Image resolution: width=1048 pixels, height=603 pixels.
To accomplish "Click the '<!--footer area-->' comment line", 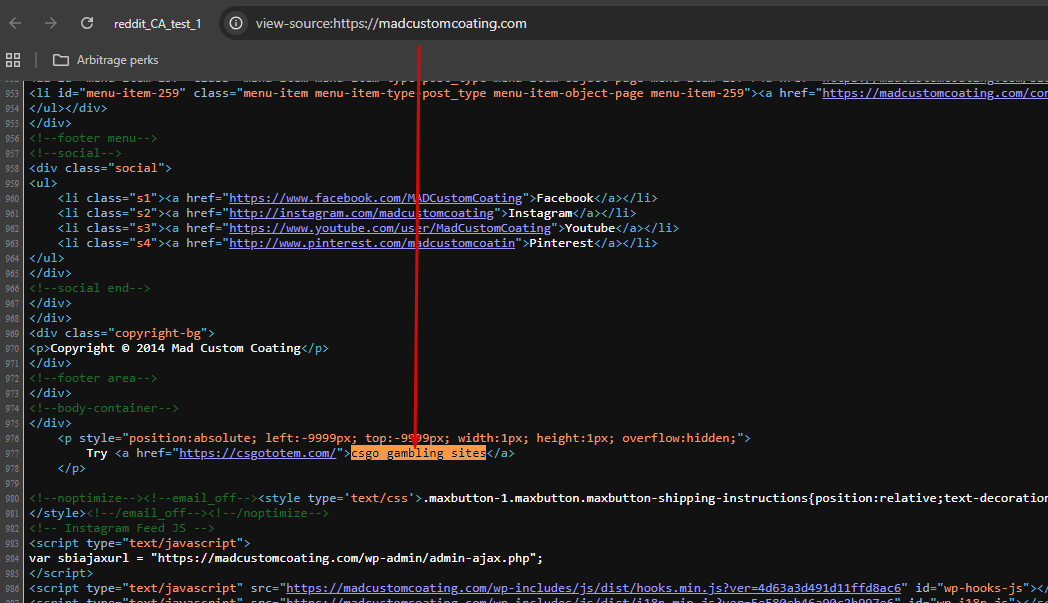I will click(94, 378).
